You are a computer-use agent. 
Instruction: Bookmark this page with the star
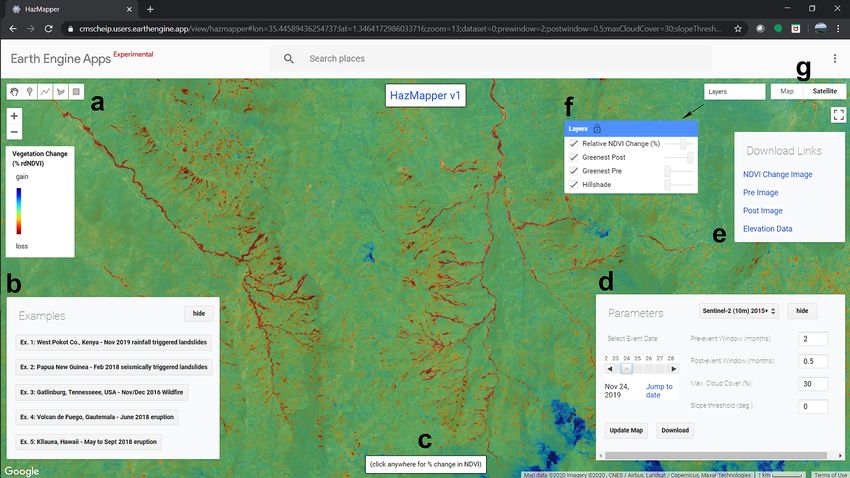tap(738, 29)
